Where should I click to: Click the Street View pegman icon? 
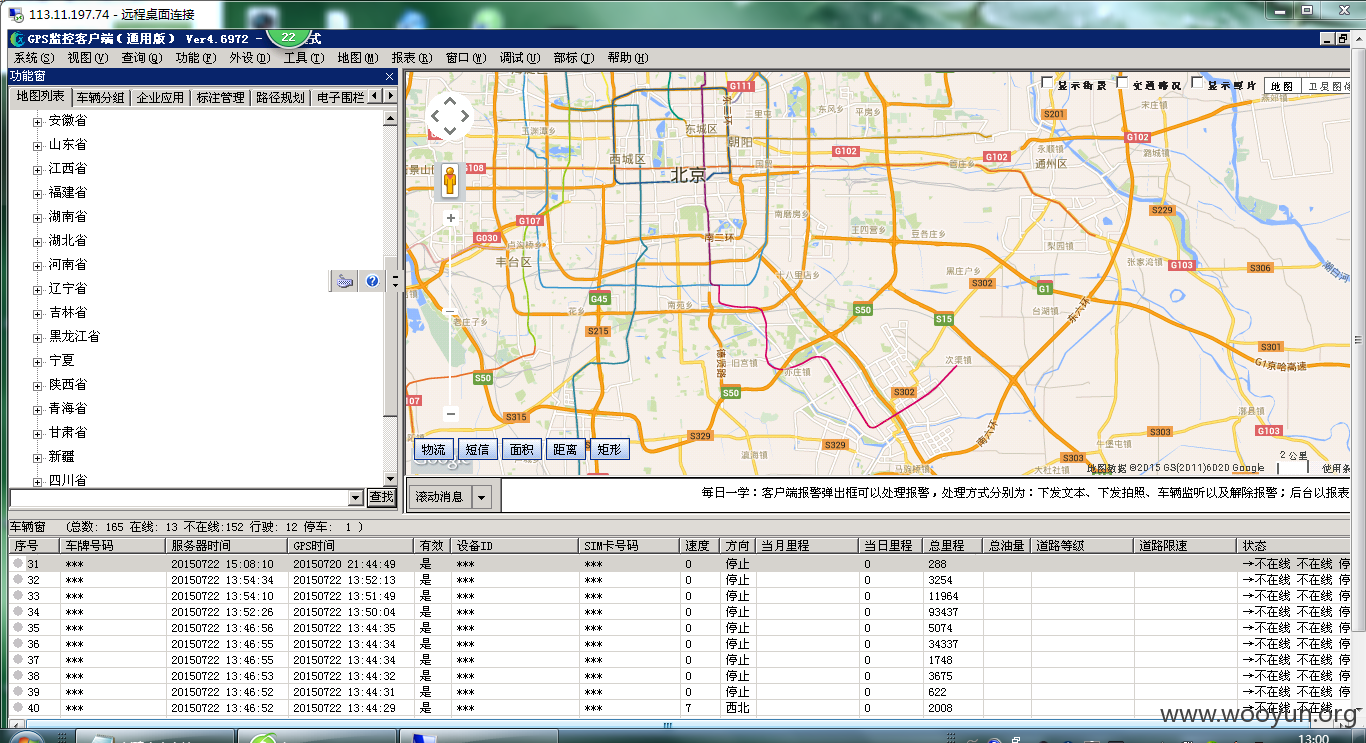[x=450, y=181]
